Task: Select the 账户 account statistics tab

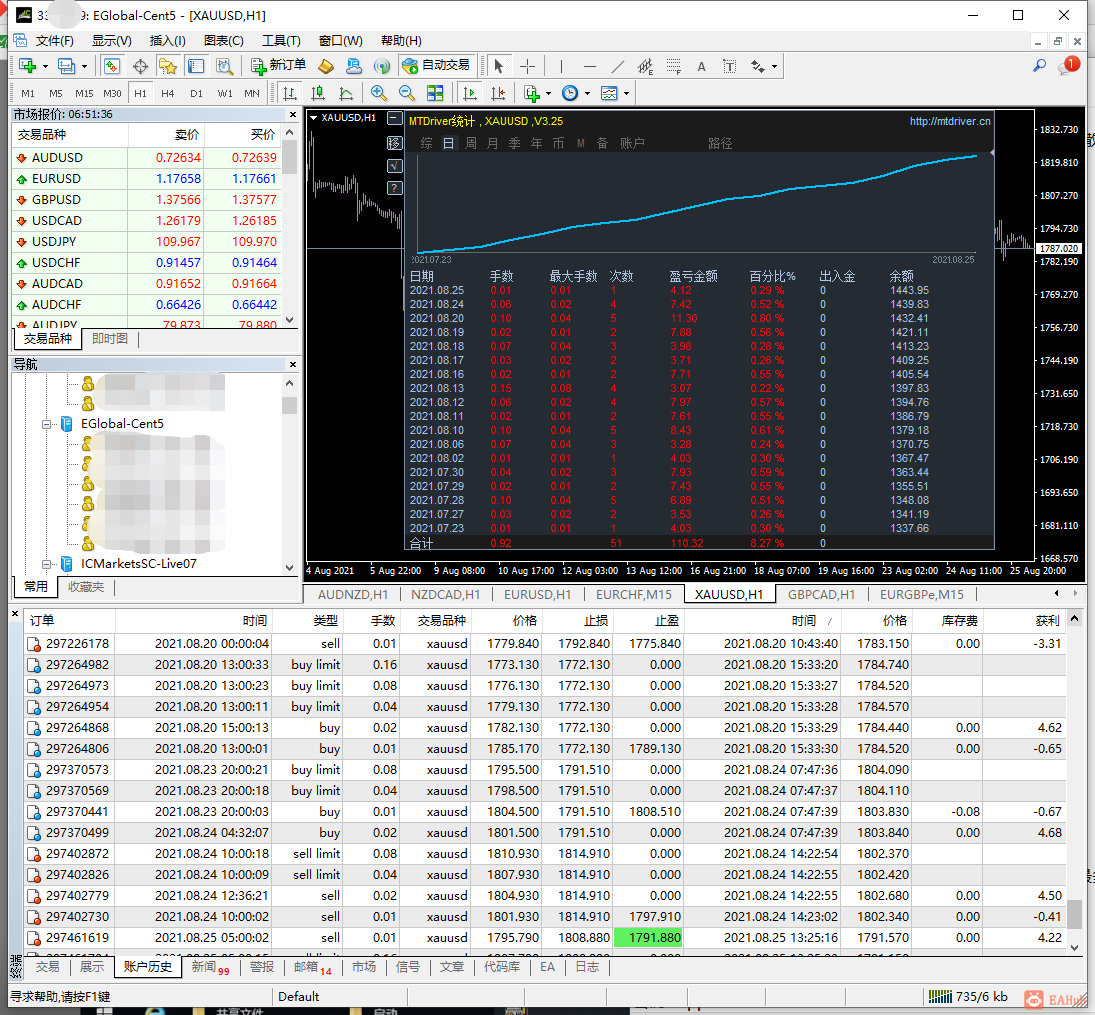Action: (632, 143)
